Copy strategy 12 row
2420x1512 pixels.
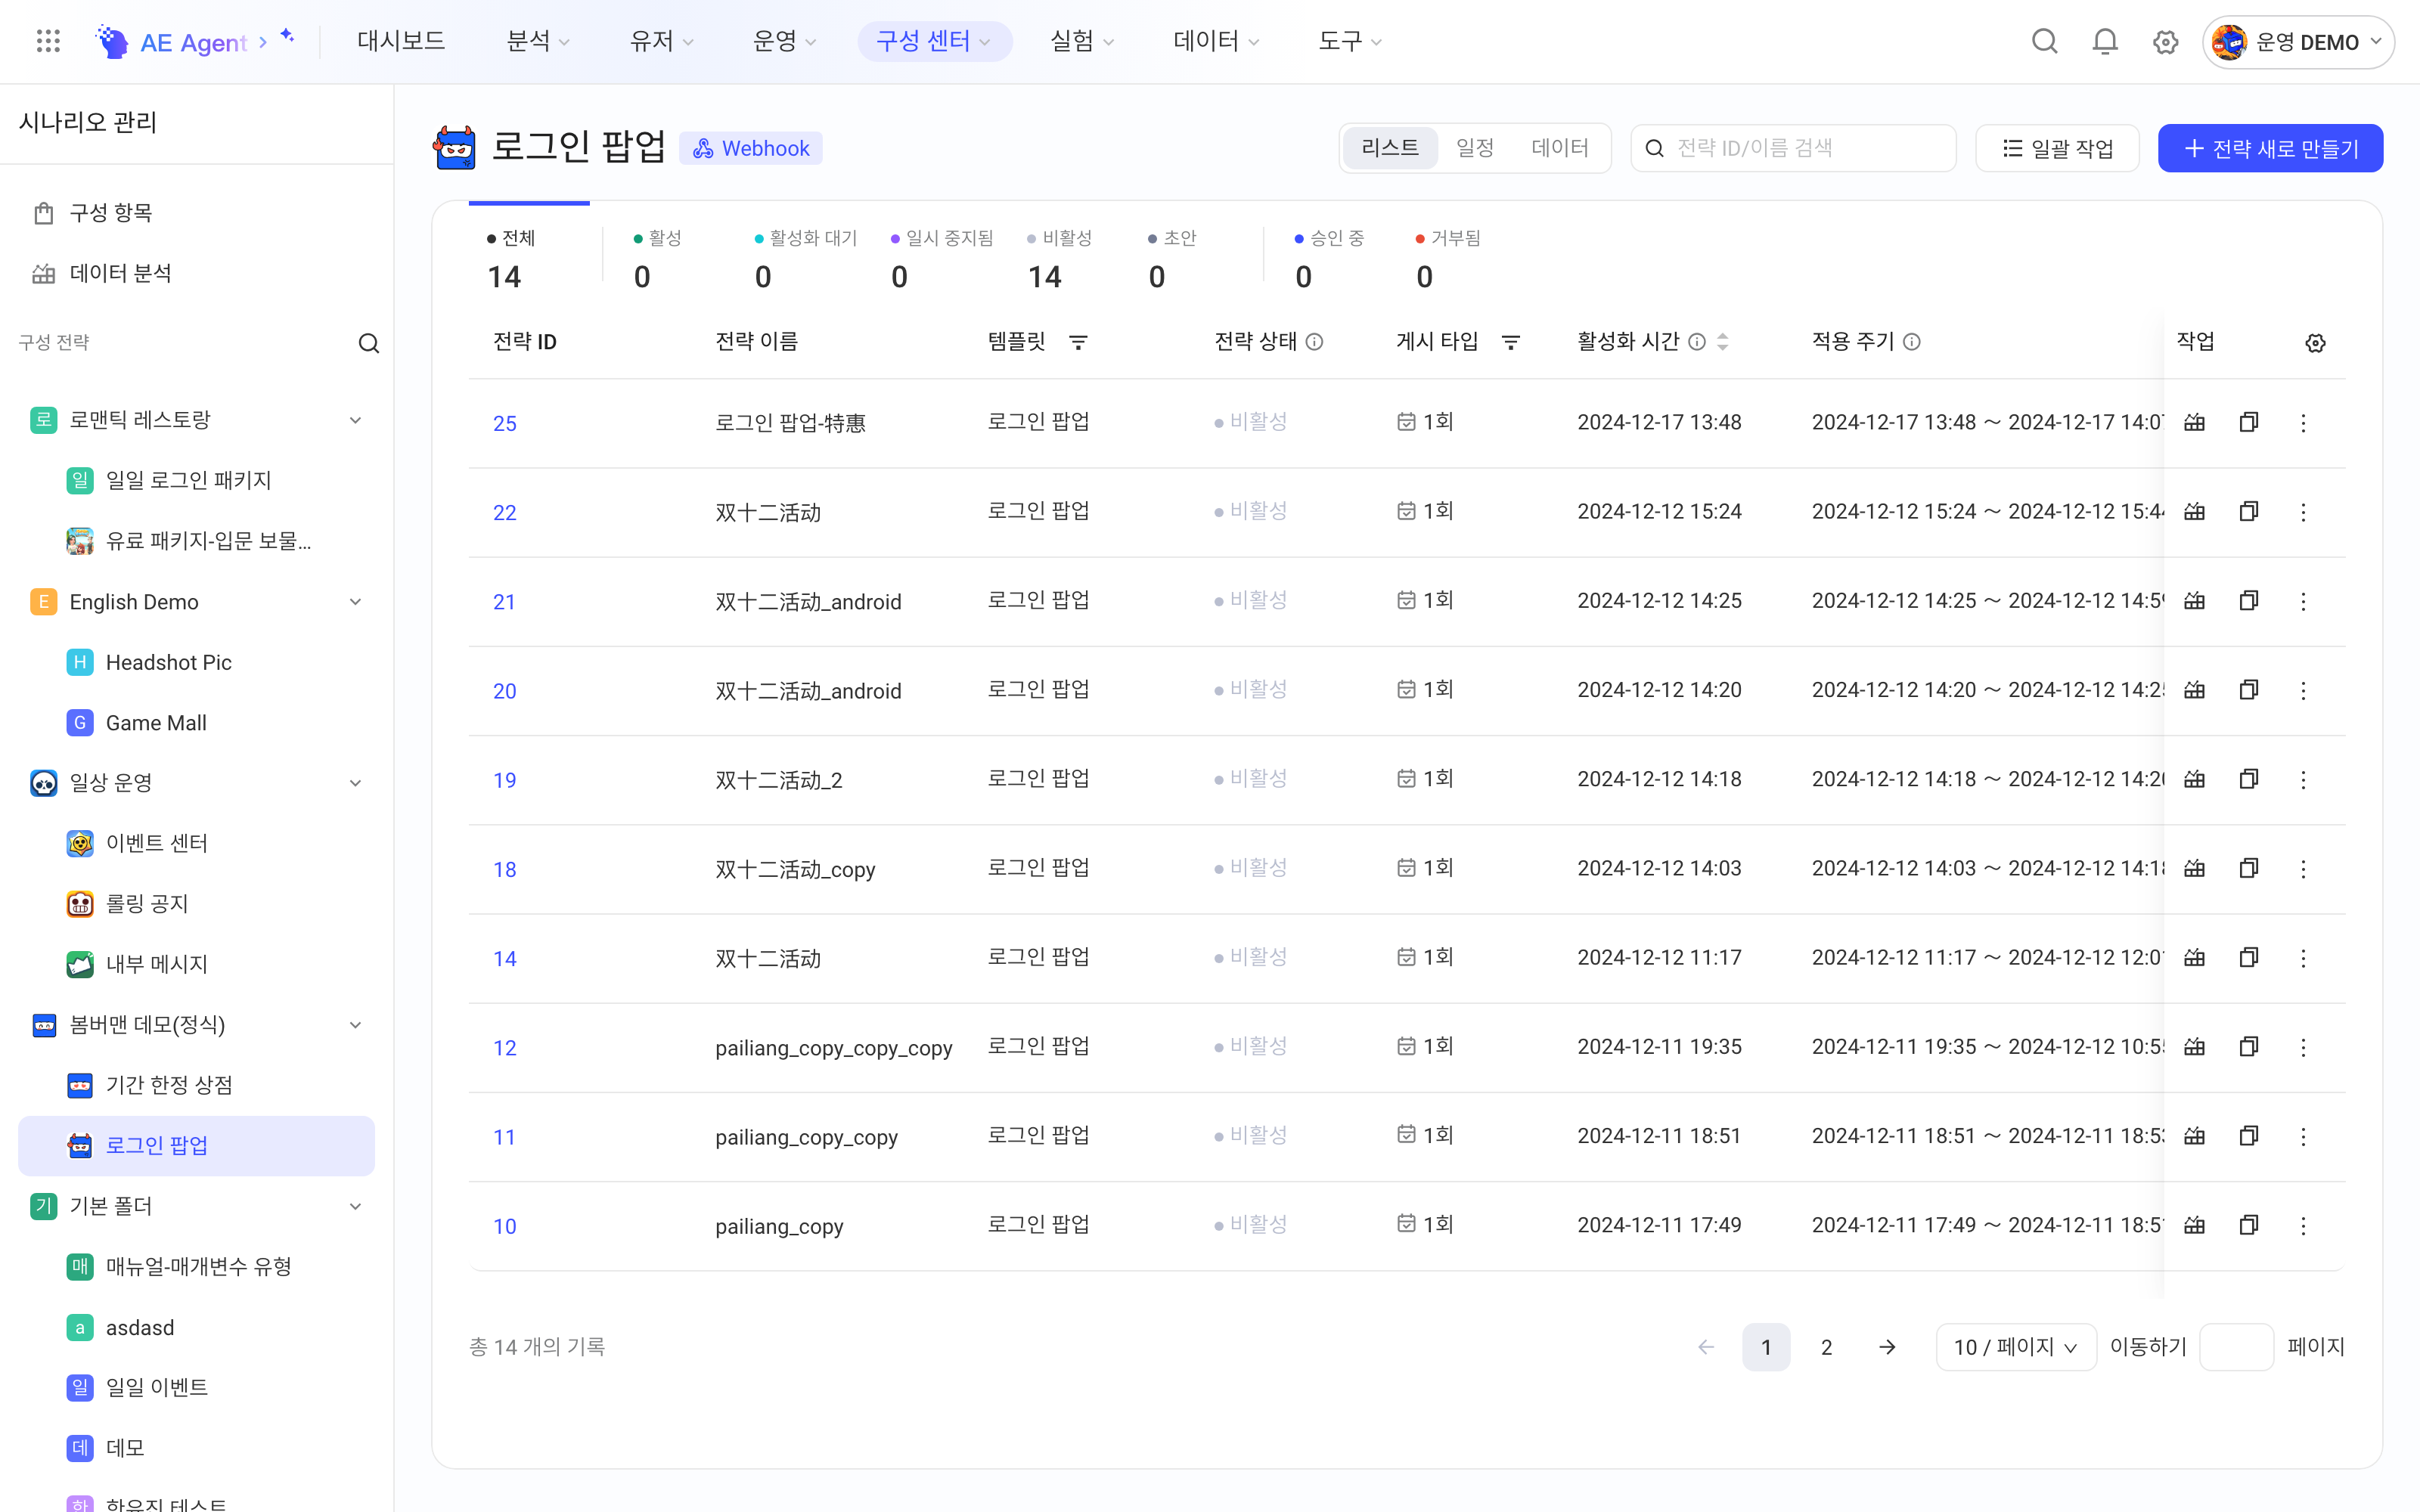tap(2248, 1046)
